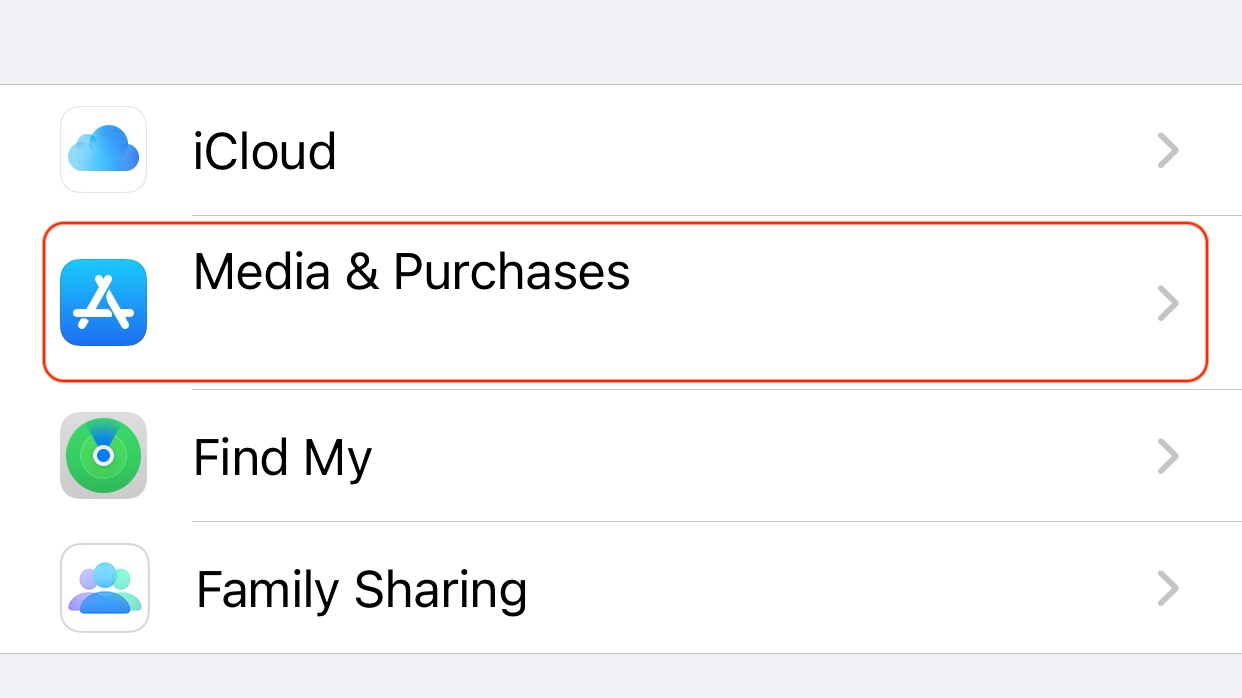Tap the iCloud cloud icon
This screenshot has height=698, width=1242.
(x=103, y=150)
